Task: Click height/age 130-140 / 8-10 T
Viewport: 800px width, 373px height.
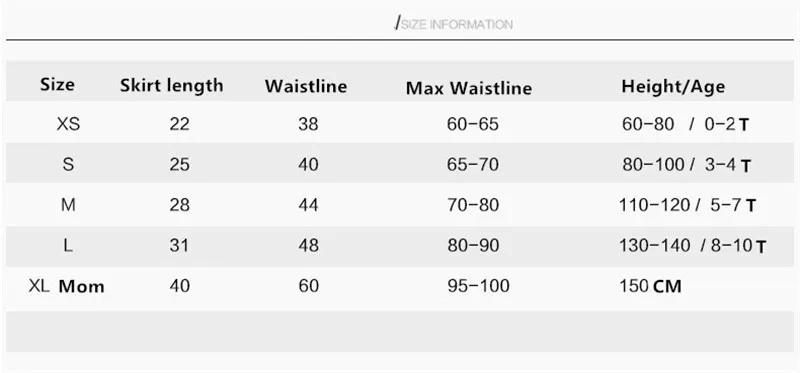Action: point(692,246)
